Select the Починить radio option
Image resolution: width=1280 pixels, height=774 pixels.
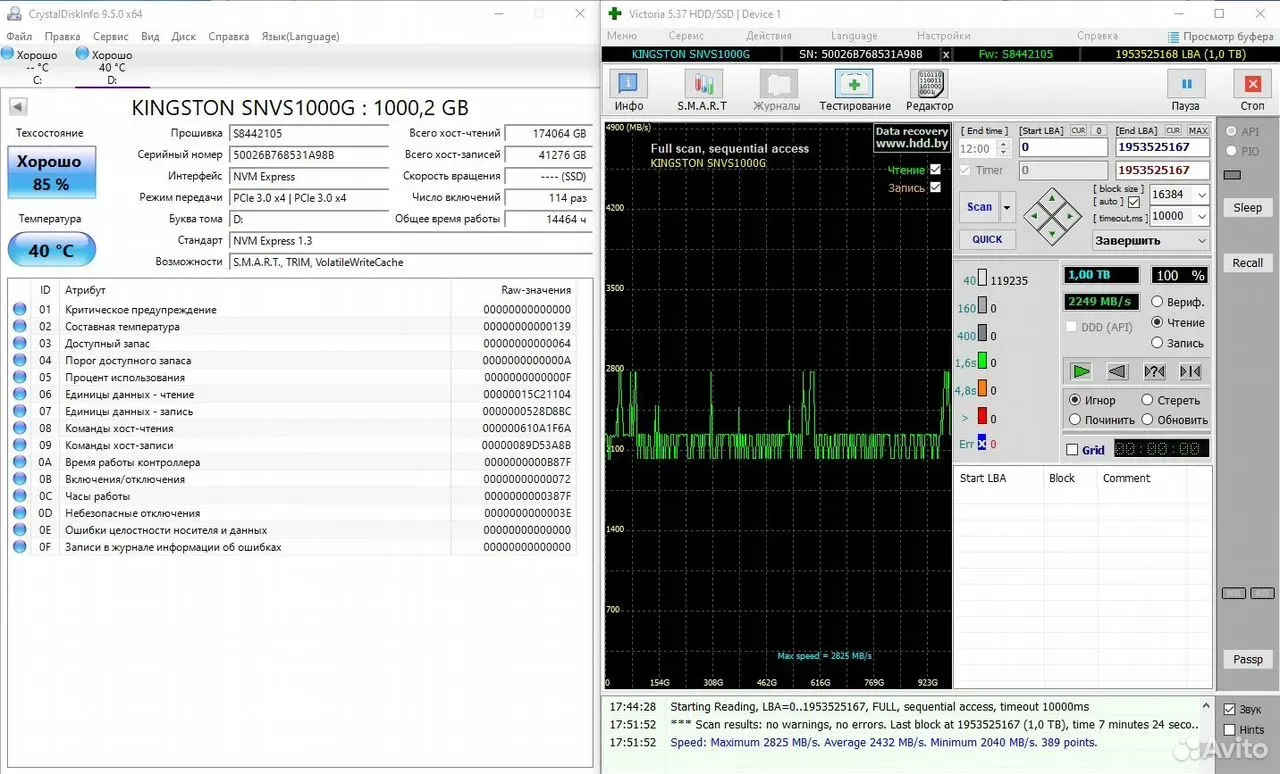[x=1075, y=420]
